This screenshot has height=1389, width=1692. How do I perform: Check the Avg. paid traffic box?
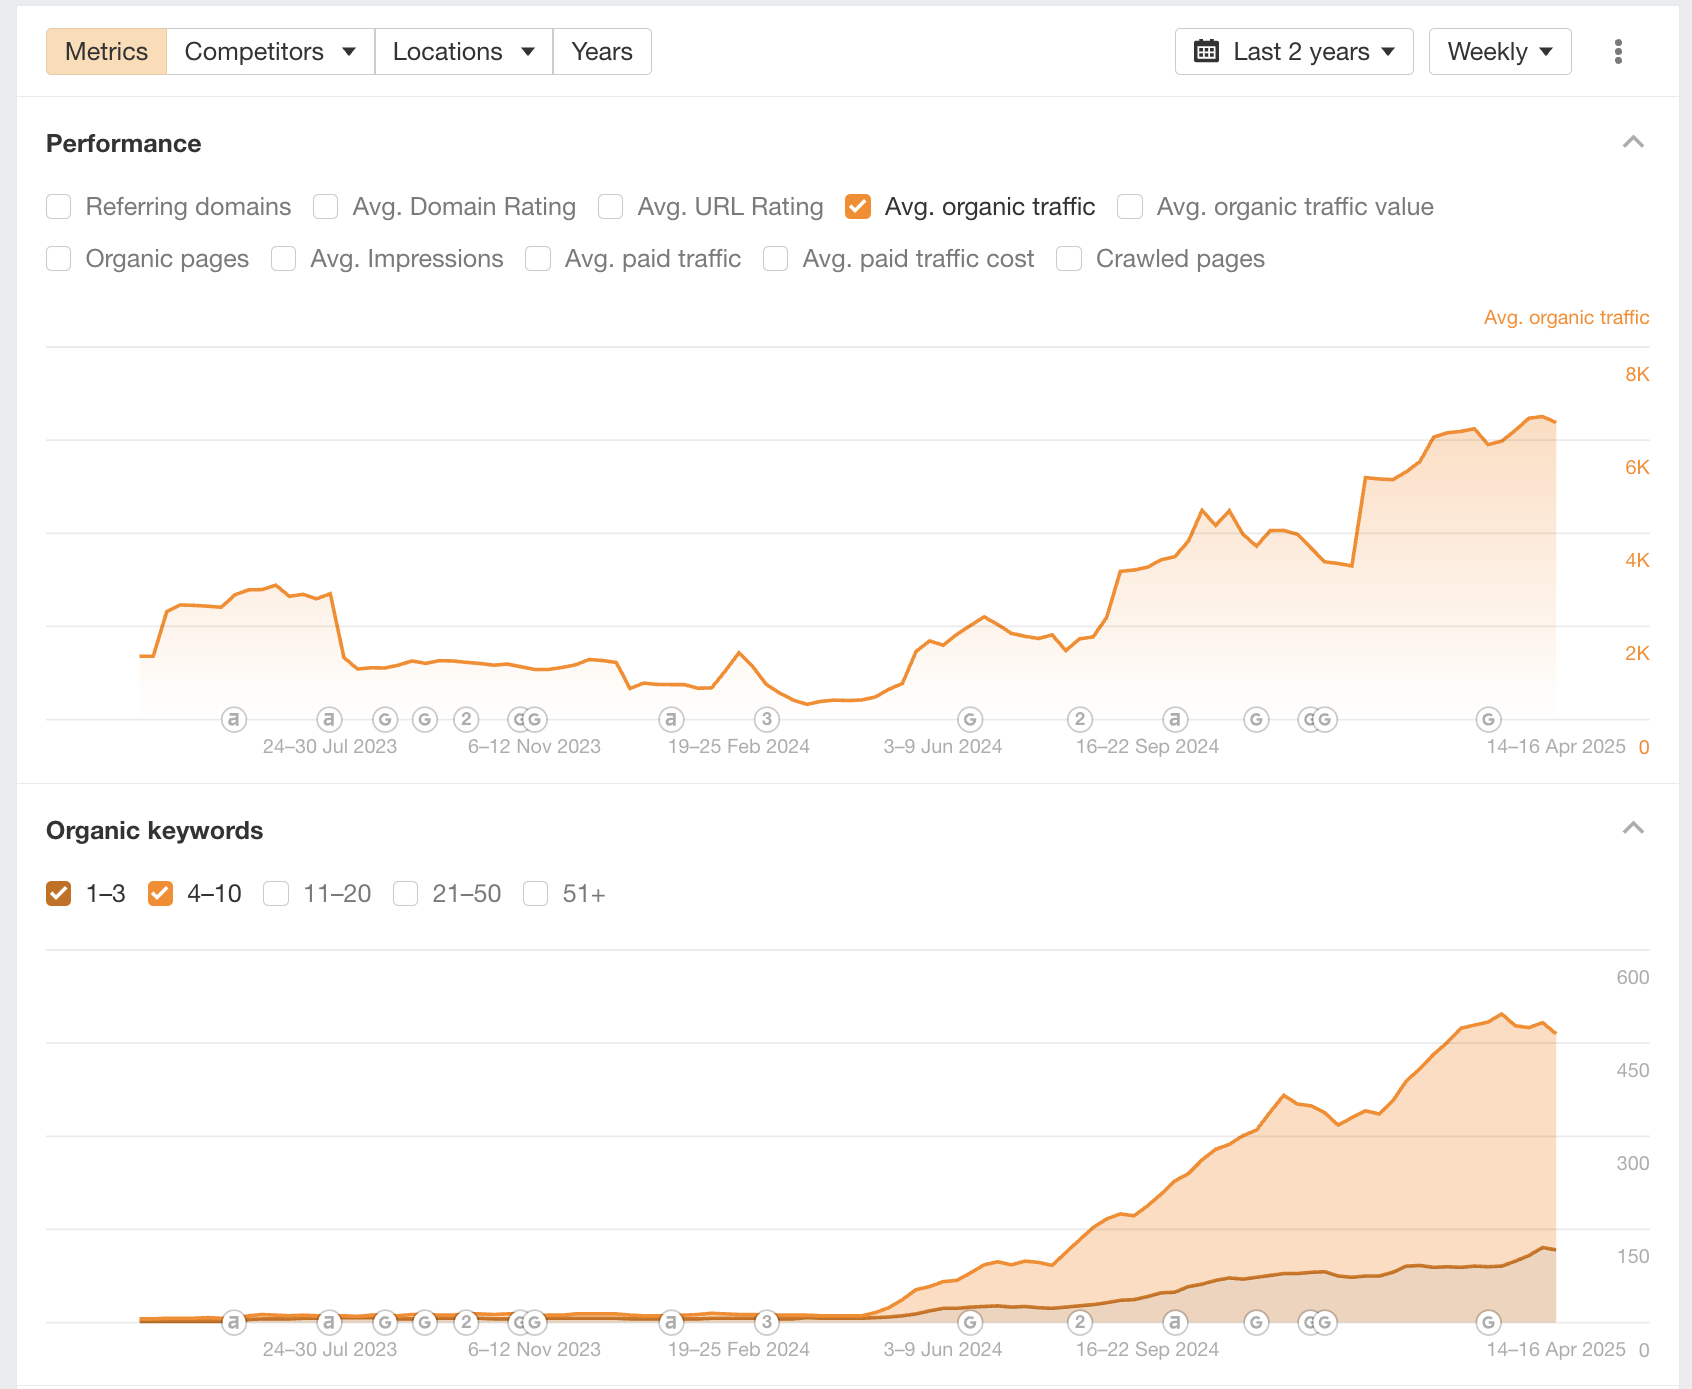pos(538,259)
